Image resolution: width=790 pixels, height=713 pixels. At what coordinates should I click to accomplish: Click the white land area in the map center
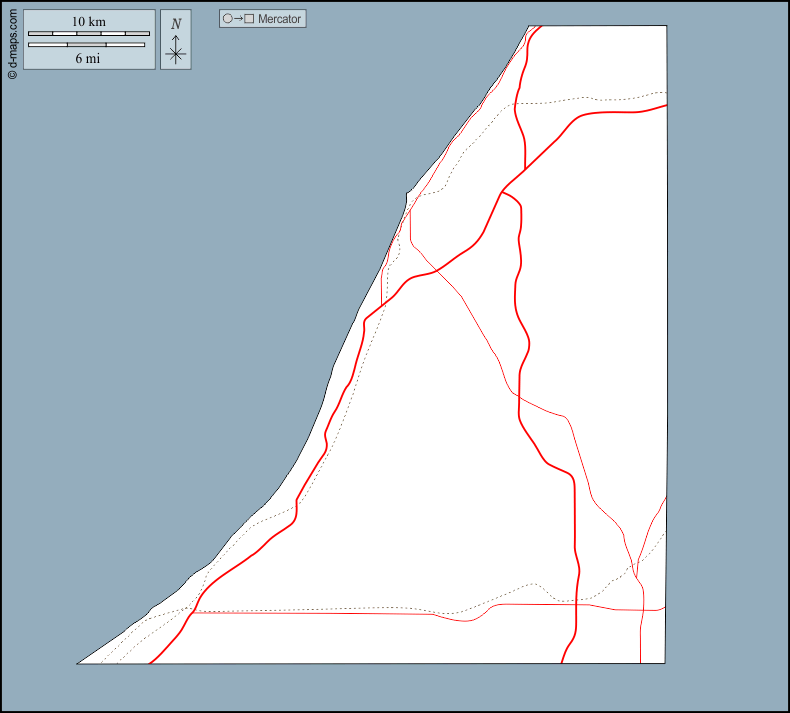click(440, 450)
